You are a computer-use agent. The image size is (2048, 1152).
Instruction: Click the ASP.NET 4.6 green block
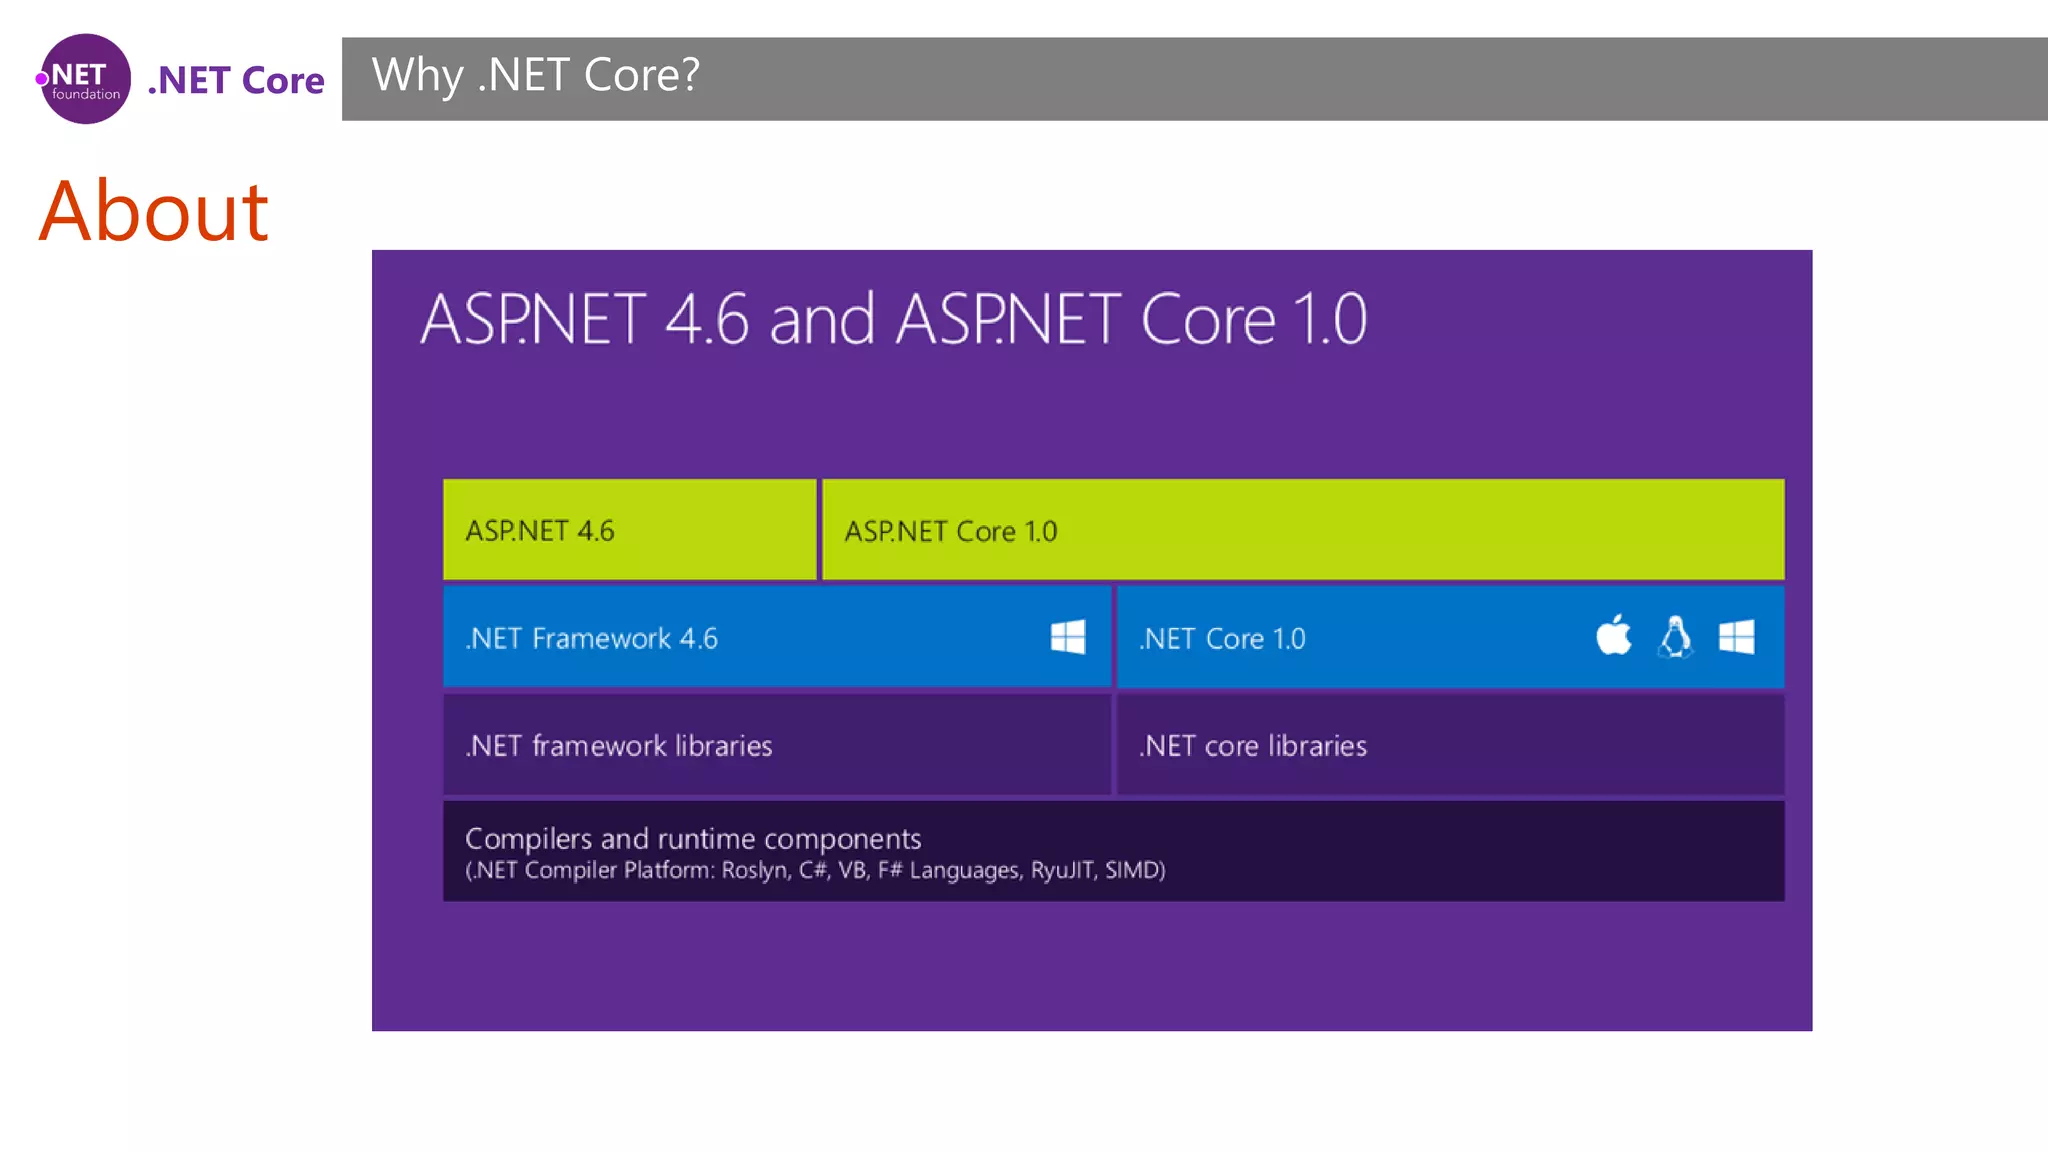[629, 530]
